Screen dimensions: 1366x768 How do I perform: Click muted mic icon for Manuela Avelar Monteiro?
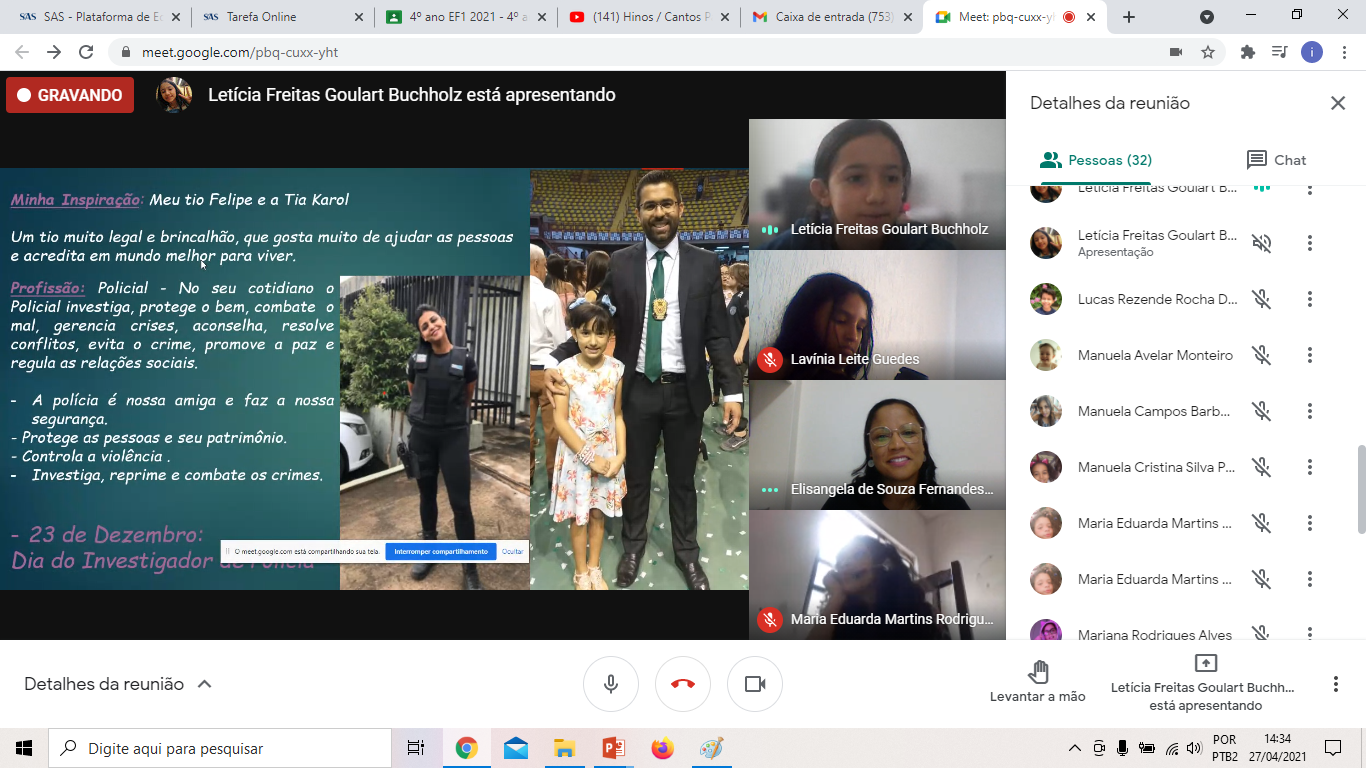pos(1262,355)
